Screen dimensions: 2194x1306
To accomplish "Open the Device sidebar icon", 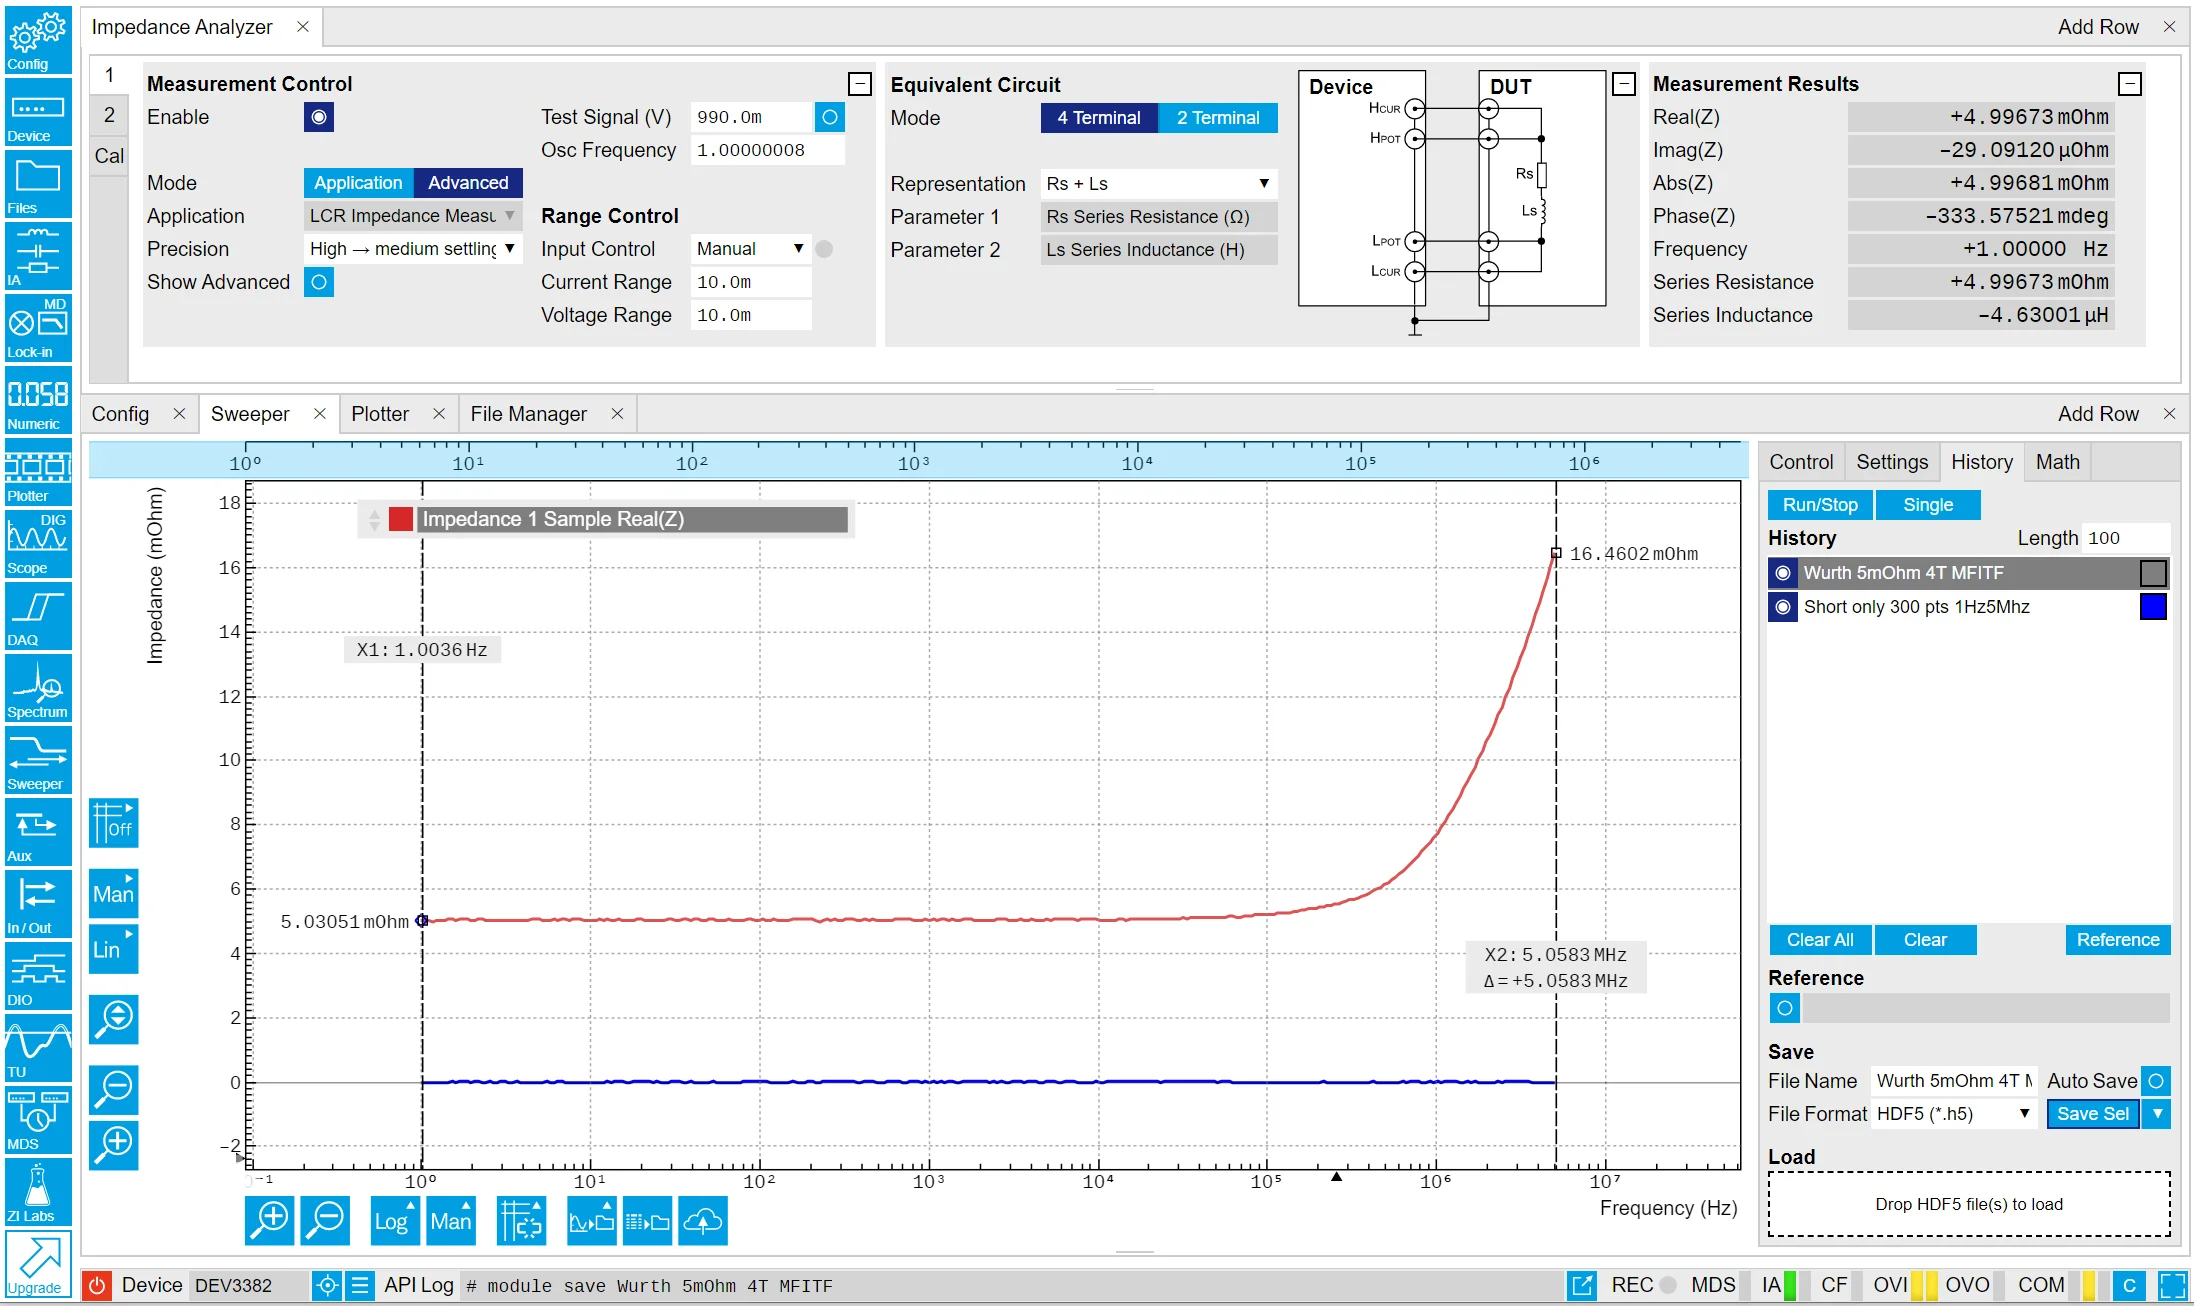I will (x=38, y=112).
